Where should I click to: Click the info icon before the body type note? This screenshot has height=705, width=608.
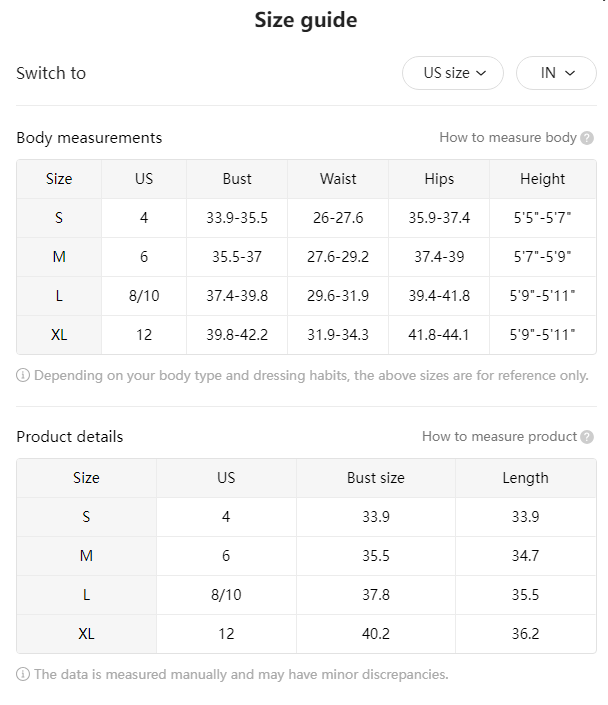point(23,375)
